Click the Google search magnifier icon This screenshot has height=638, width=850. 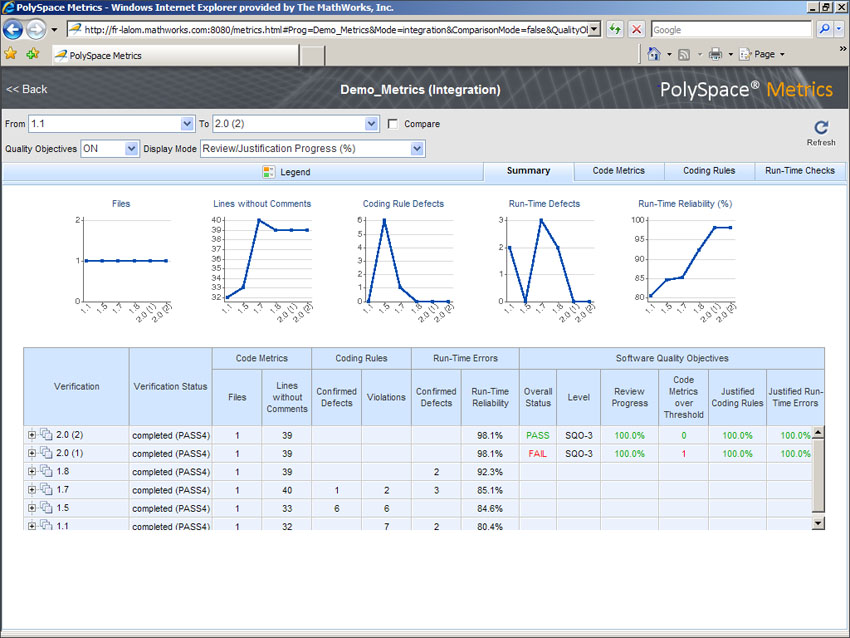(x=824, y=30)
